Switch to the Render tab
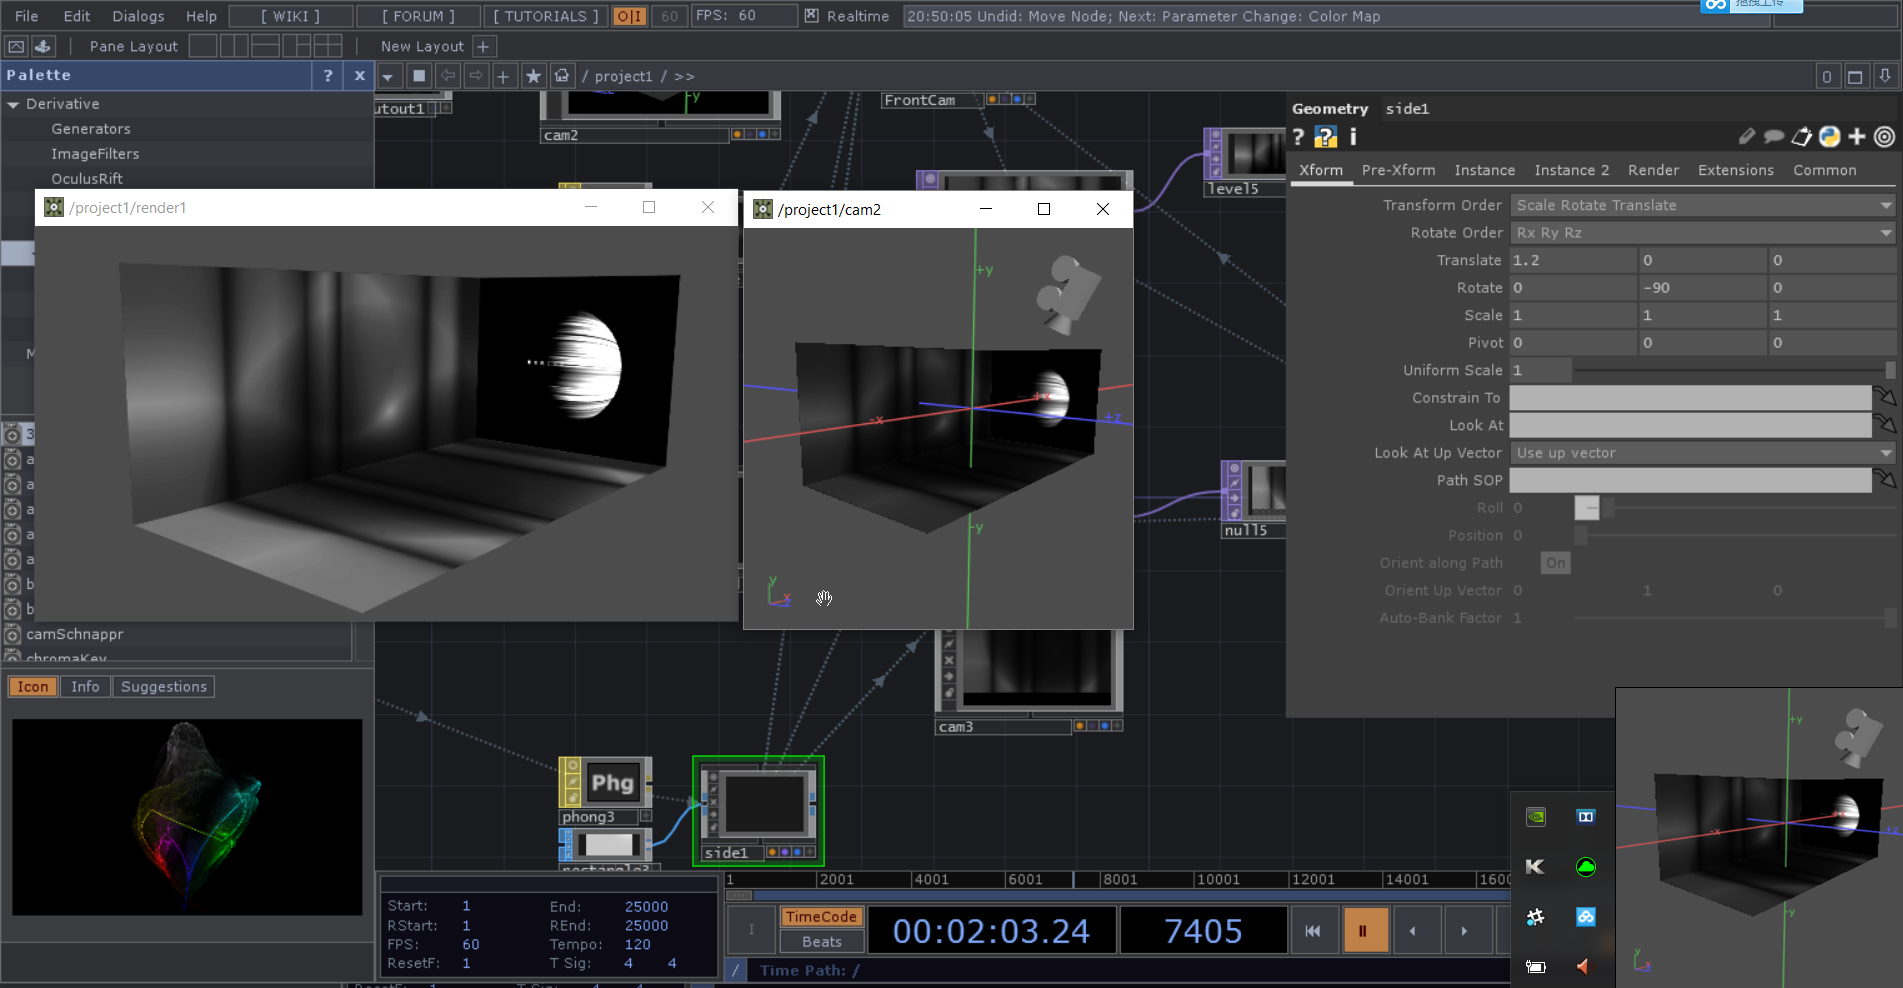The image size is (1903, 988). 1653,170
